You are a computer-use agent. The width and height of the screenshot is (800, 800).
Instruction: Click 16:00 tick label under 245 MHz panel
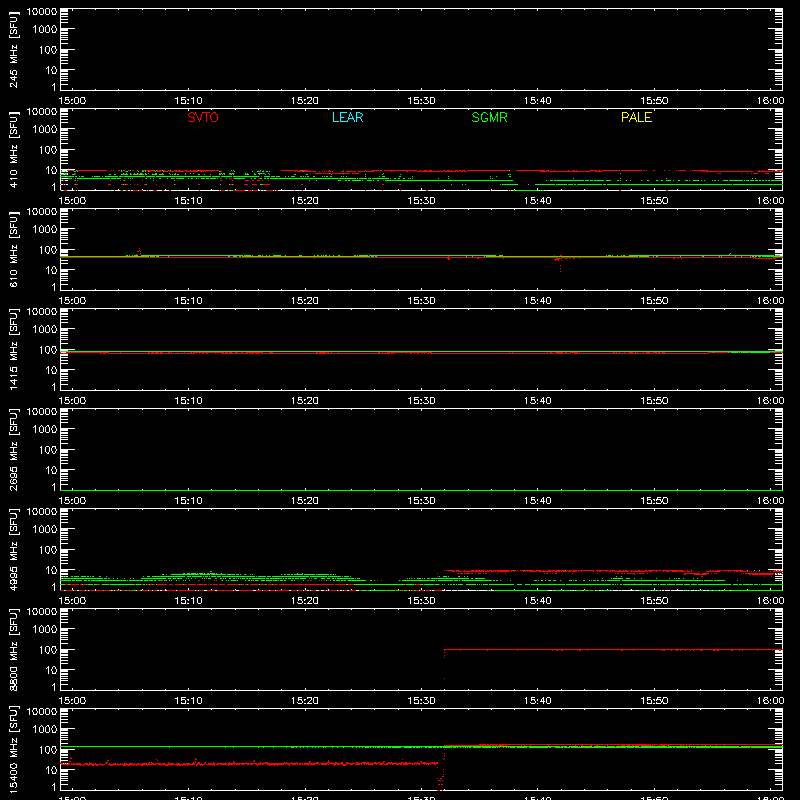pos(770,101)
